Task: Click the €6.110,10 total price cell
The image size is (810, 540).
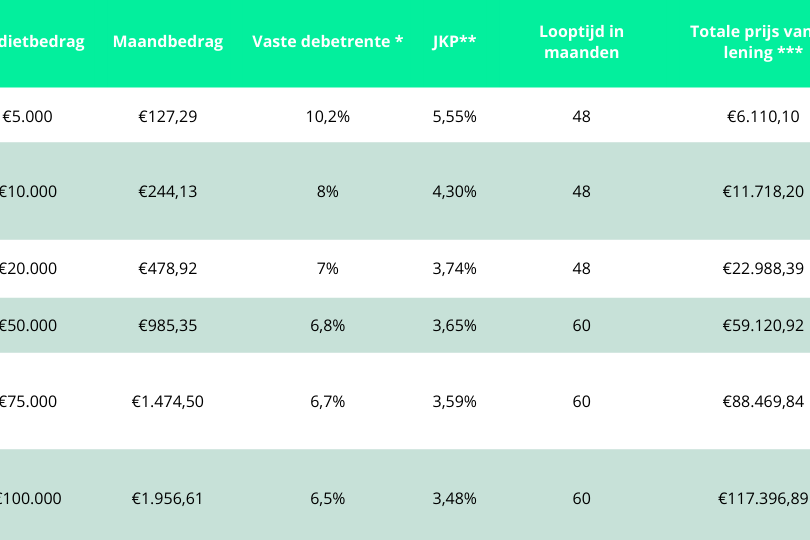Action: [763, 116]
